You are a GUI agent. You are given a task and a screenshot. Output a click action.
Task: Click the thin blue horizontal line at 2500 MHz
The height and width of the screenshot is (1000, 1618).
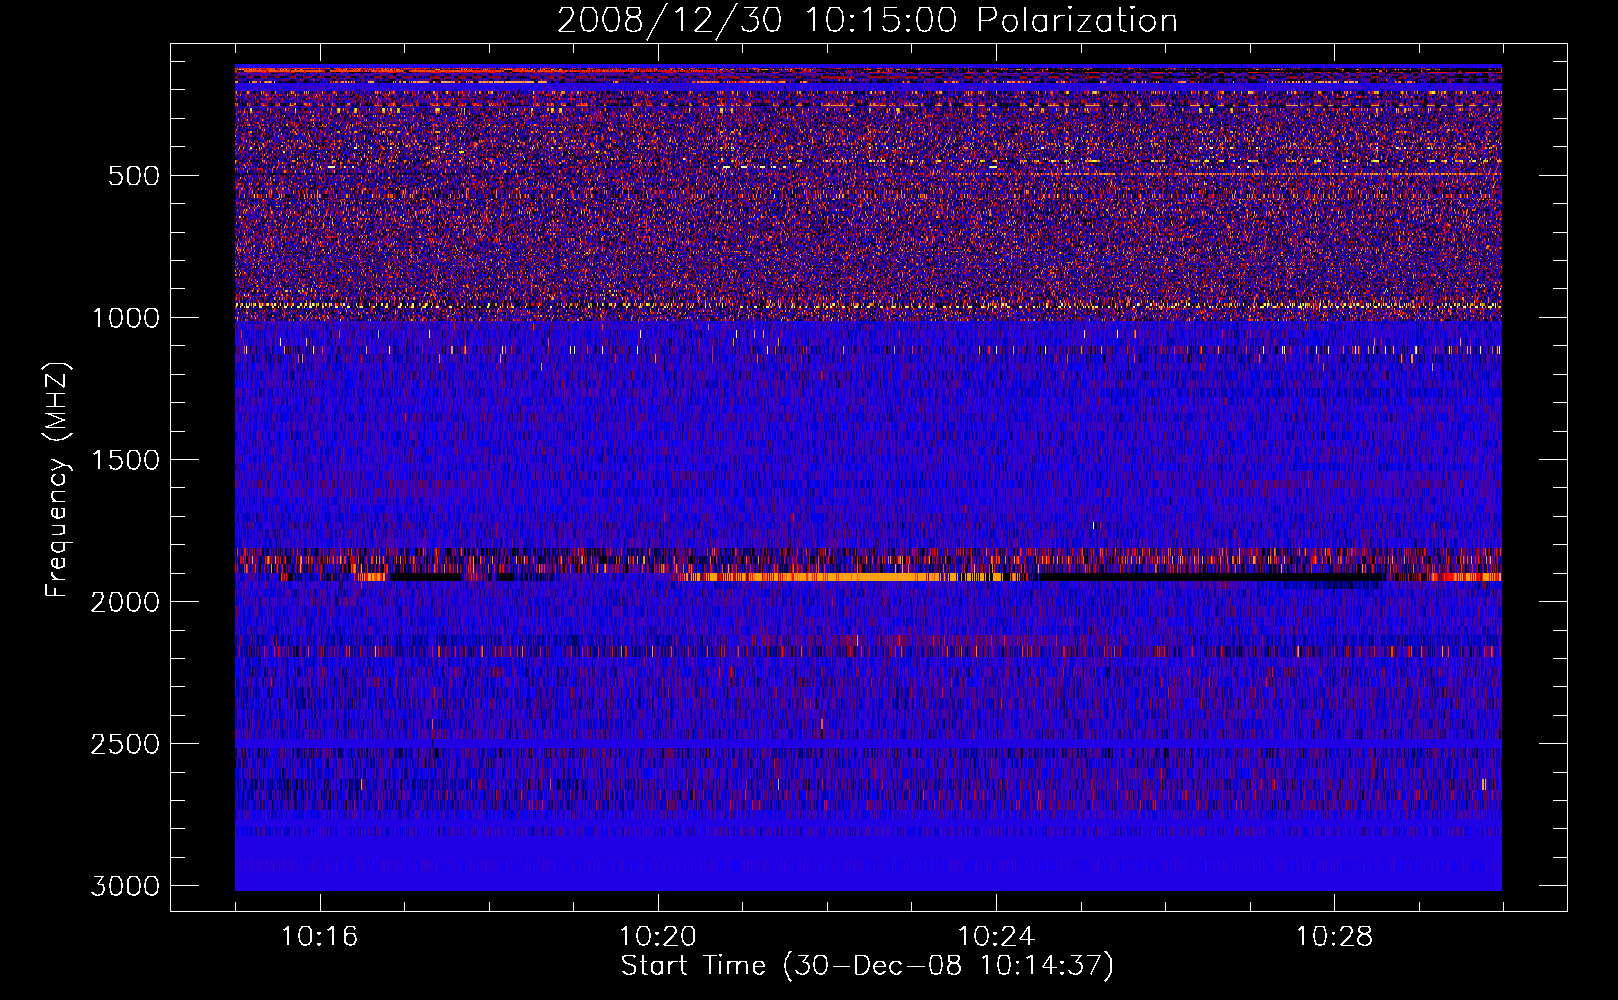click(868, 745)
